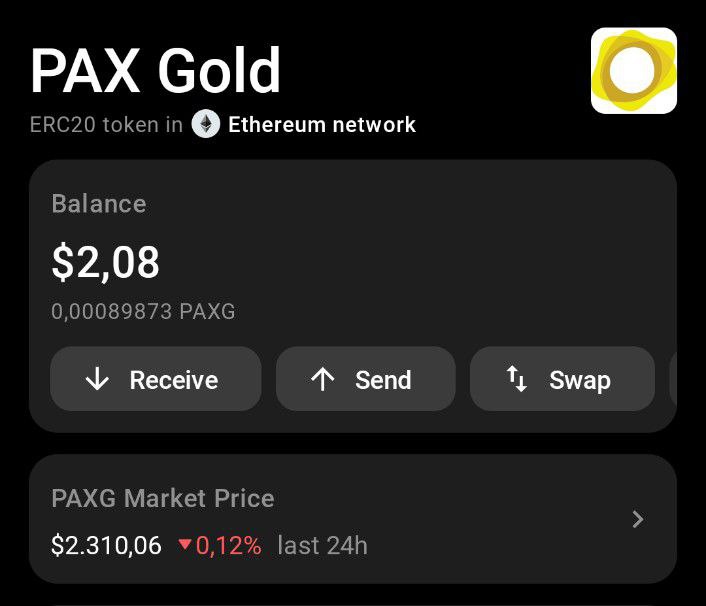
Task: Click the 0,12% price change figure
Action: coord(228,546)
